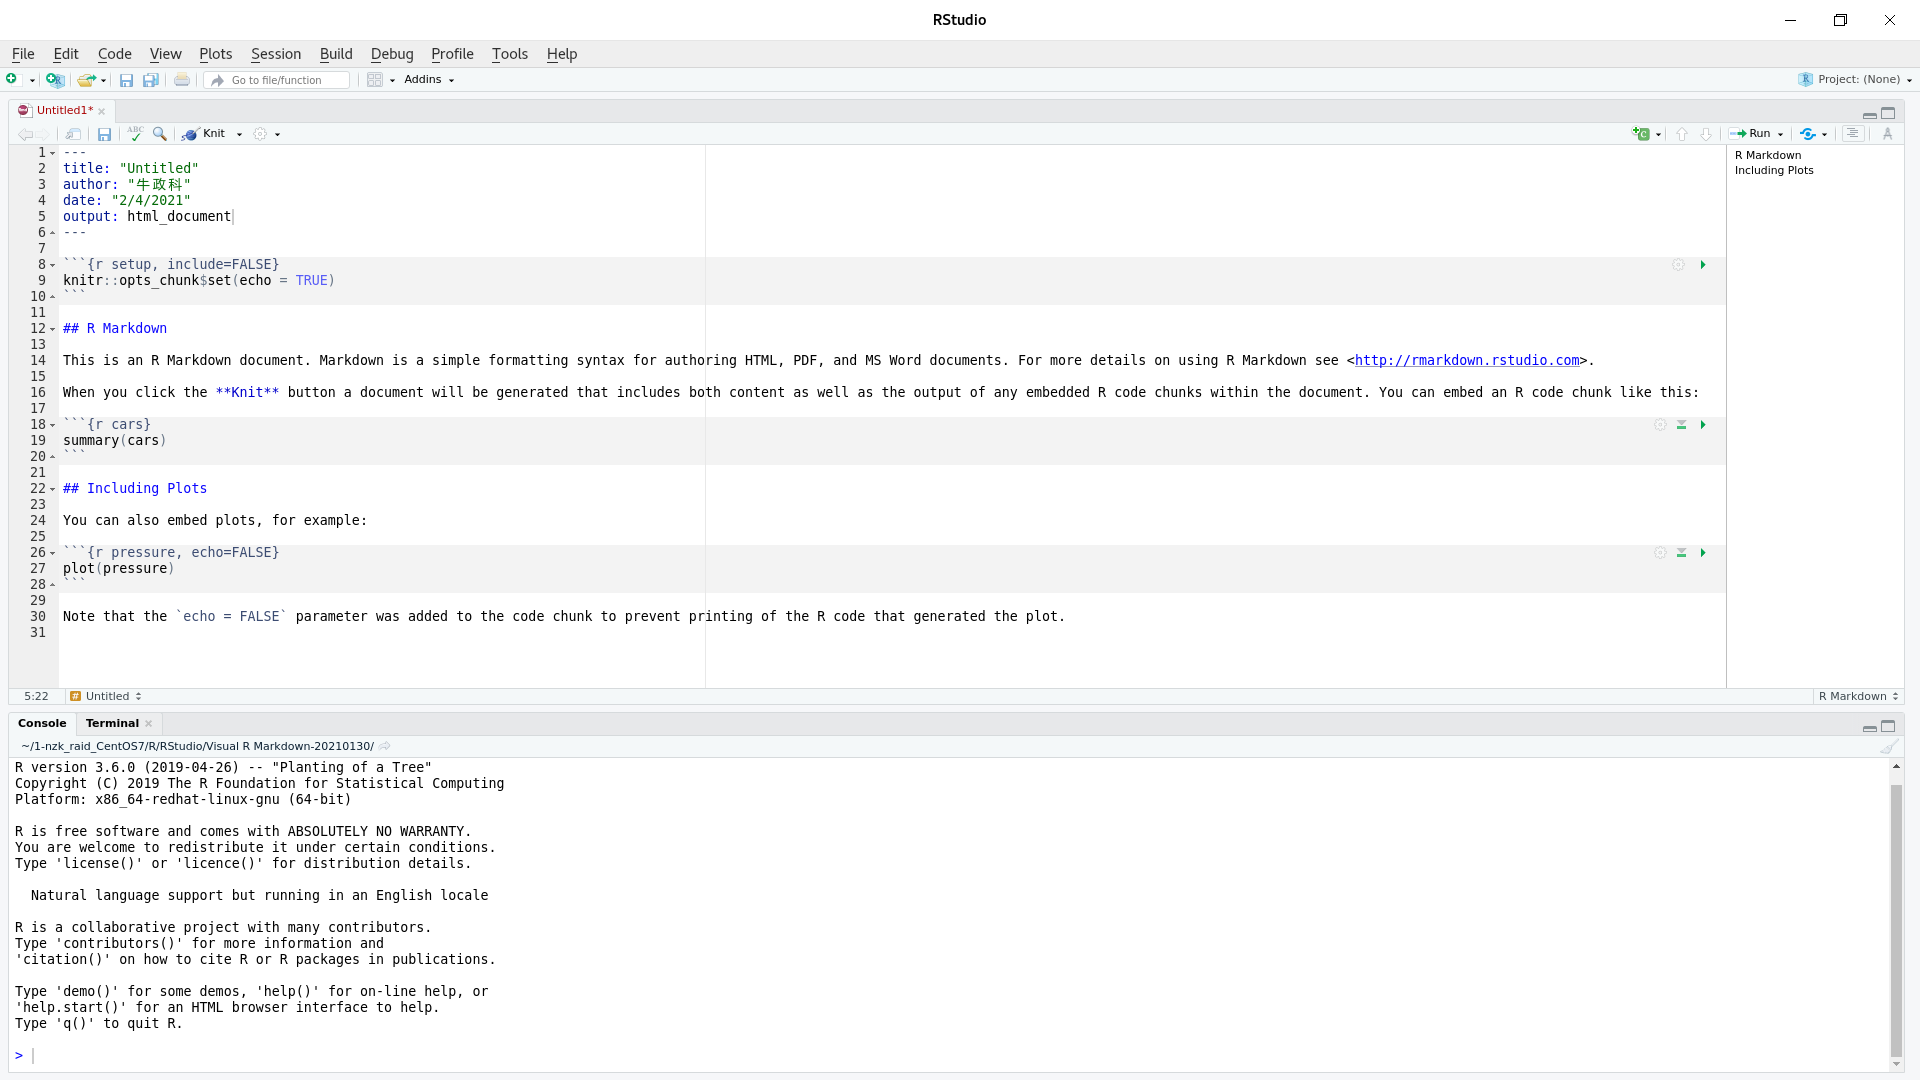
Task: Switch to the Terminal tab
Action: click(110, 723)
